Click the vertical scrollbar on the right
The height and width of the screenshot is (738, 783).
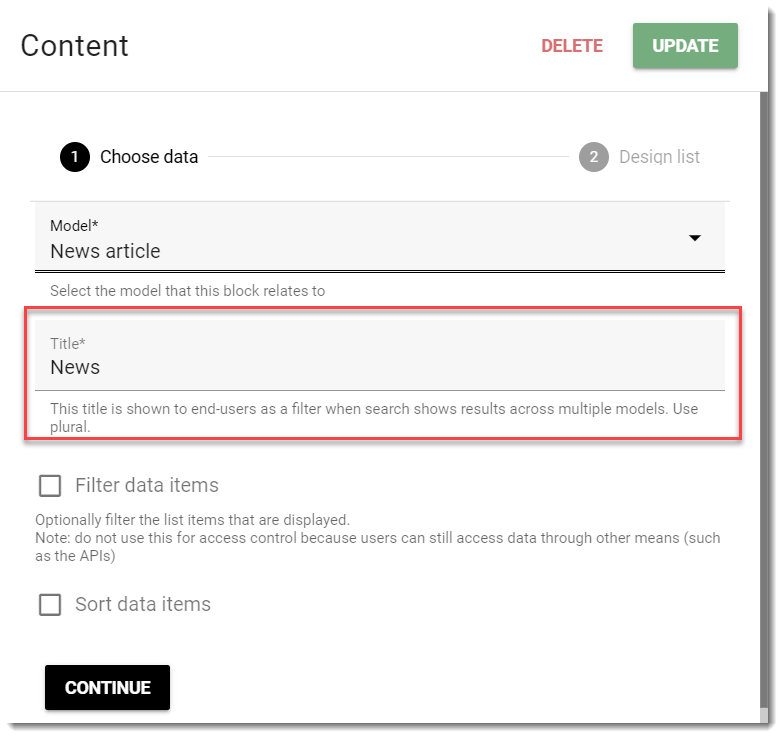tap(765, 399)
